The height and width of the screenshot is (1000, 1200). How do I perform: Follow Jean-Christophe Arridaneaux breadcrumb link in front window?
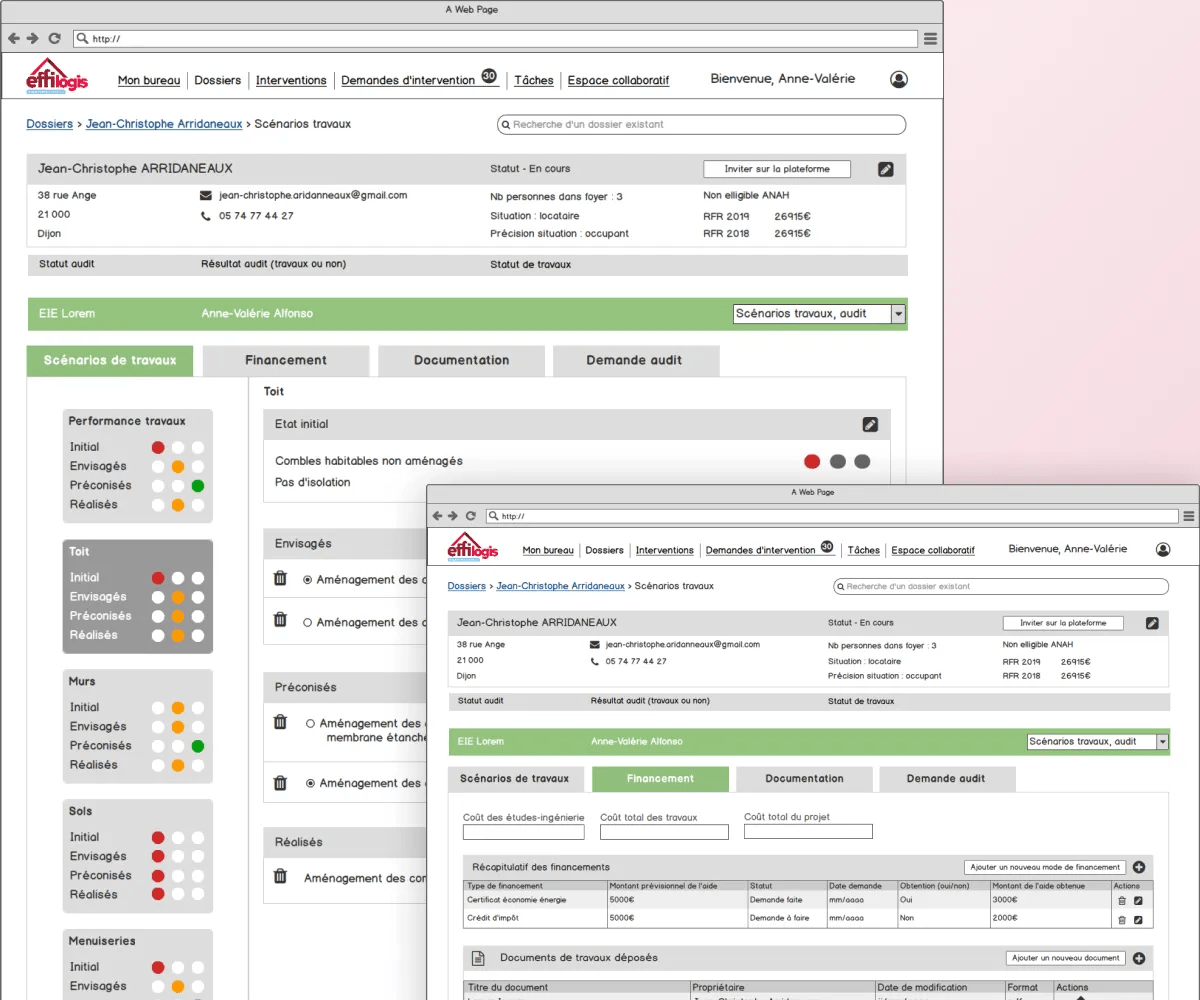pyautogui.click(x=560, y=586)
